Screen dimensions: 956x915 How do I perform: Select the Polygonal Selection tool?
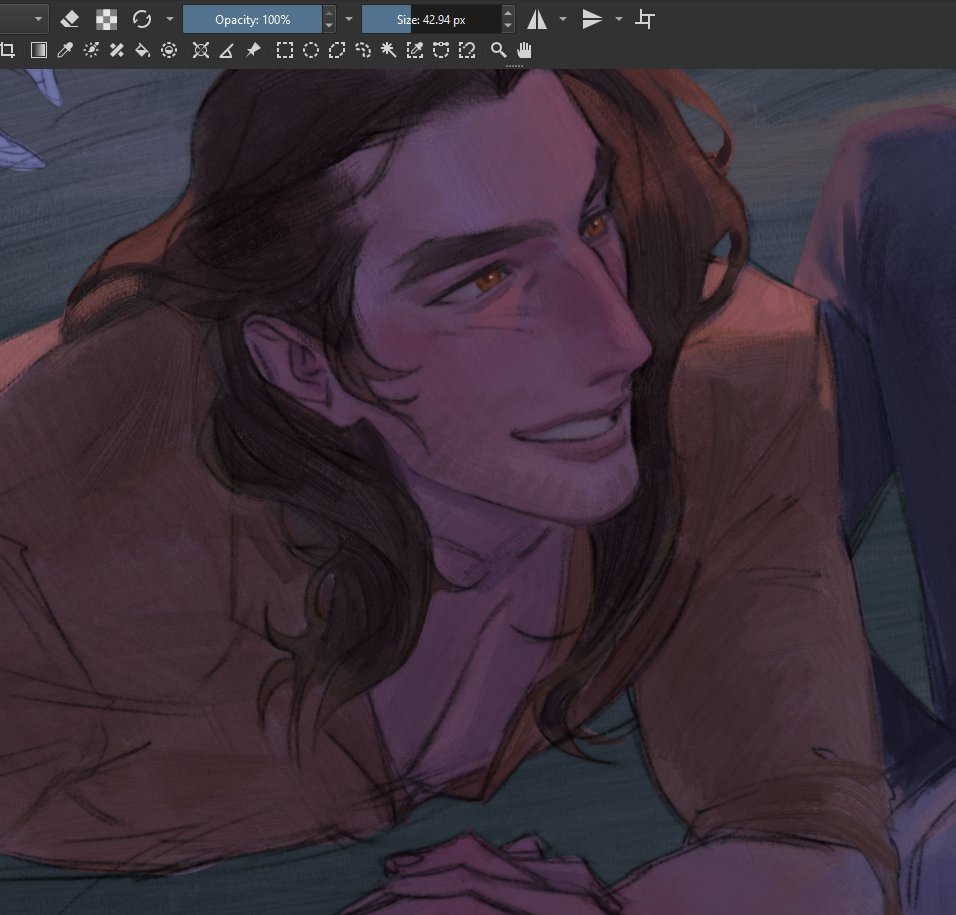pos(337,50)
